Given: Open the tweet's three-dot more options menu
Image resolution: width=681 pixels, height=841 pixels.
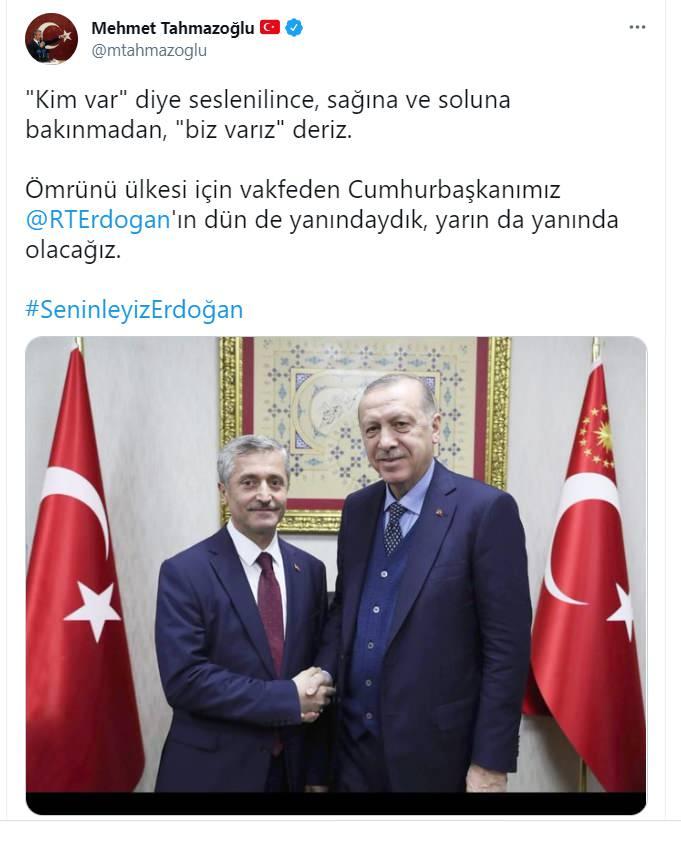Looking at the screenshot, I should (637, 27).
